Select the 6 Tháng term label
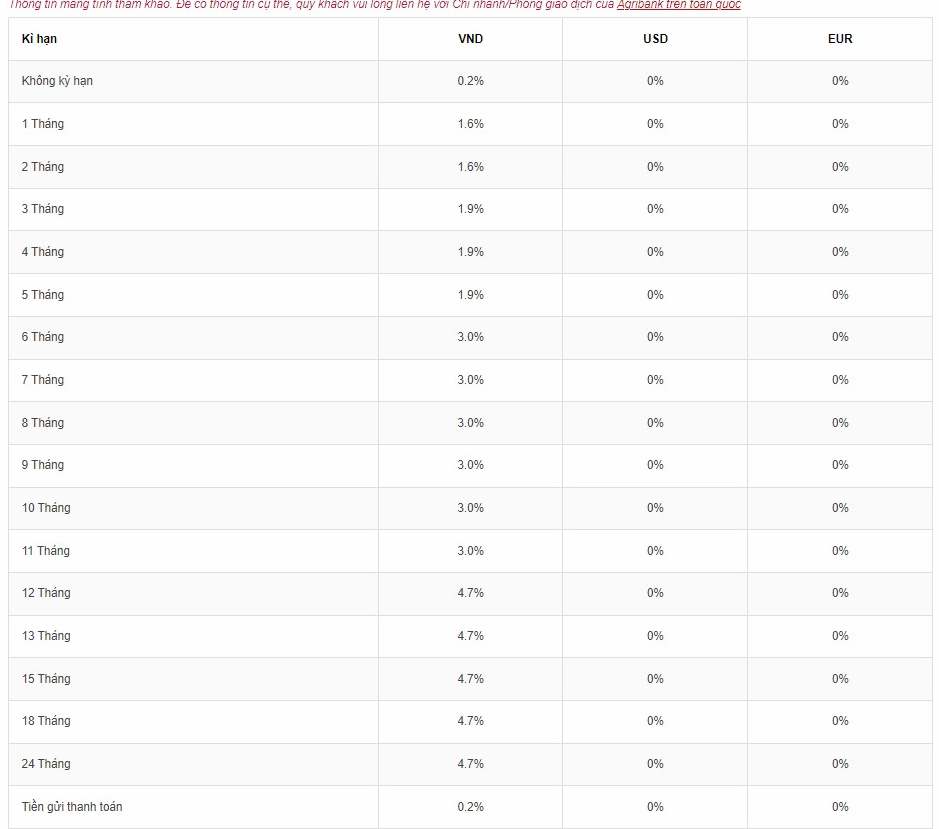 [43, 337]
